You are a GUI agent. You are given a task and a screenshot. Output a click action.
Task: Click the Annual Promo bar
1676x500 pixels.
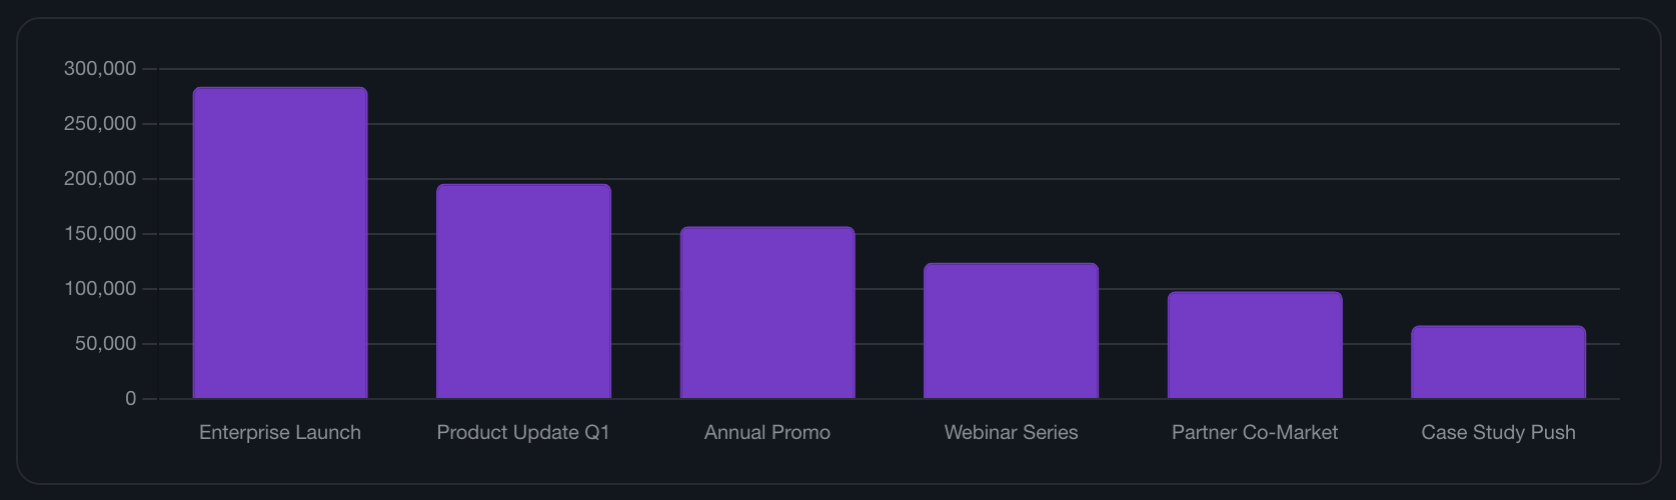tap(767, 313)
